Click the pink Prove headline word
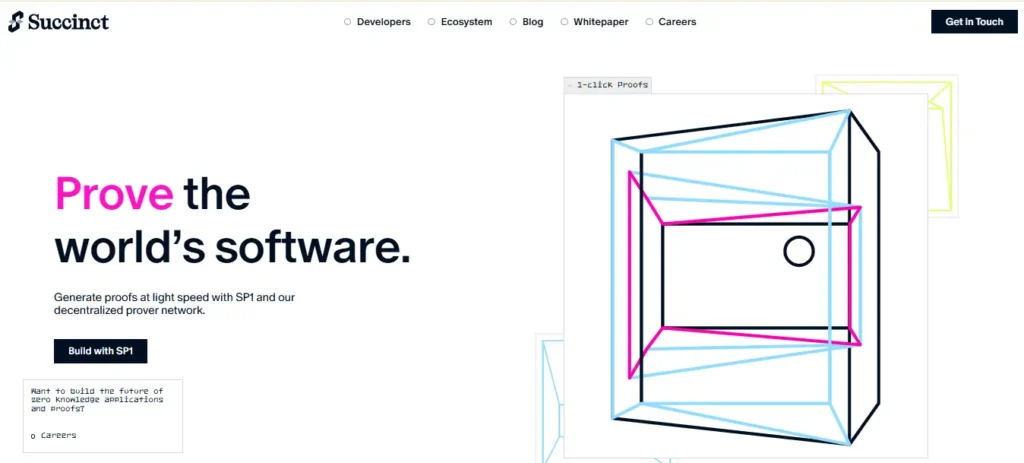This screenshot has height=463, width=1024. point(114,192)
